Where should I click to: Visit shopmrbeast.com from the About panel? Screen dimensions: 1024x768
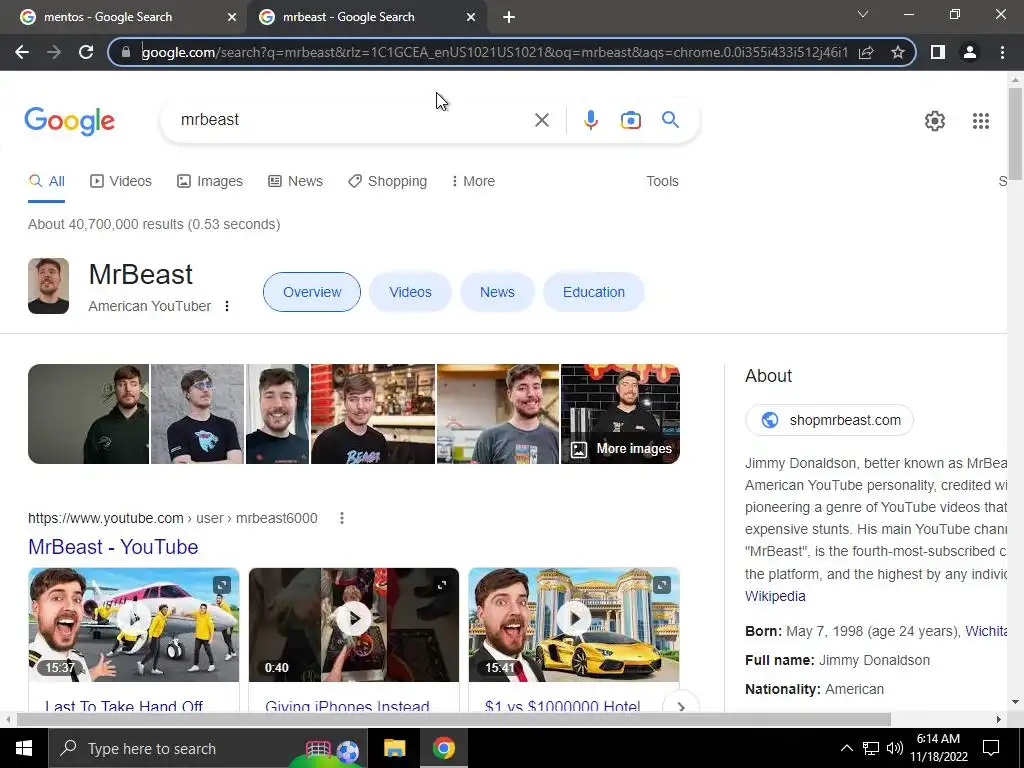pyautogui.click(x=829, y=420)
